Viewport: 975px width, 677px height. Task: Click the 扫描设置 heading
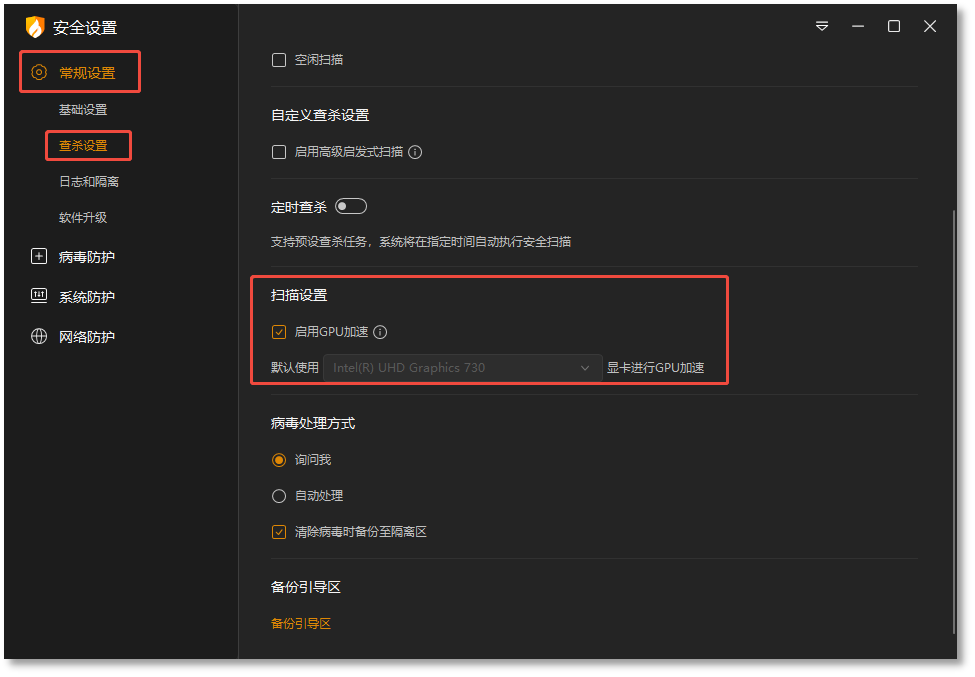[x=299, y=295]
